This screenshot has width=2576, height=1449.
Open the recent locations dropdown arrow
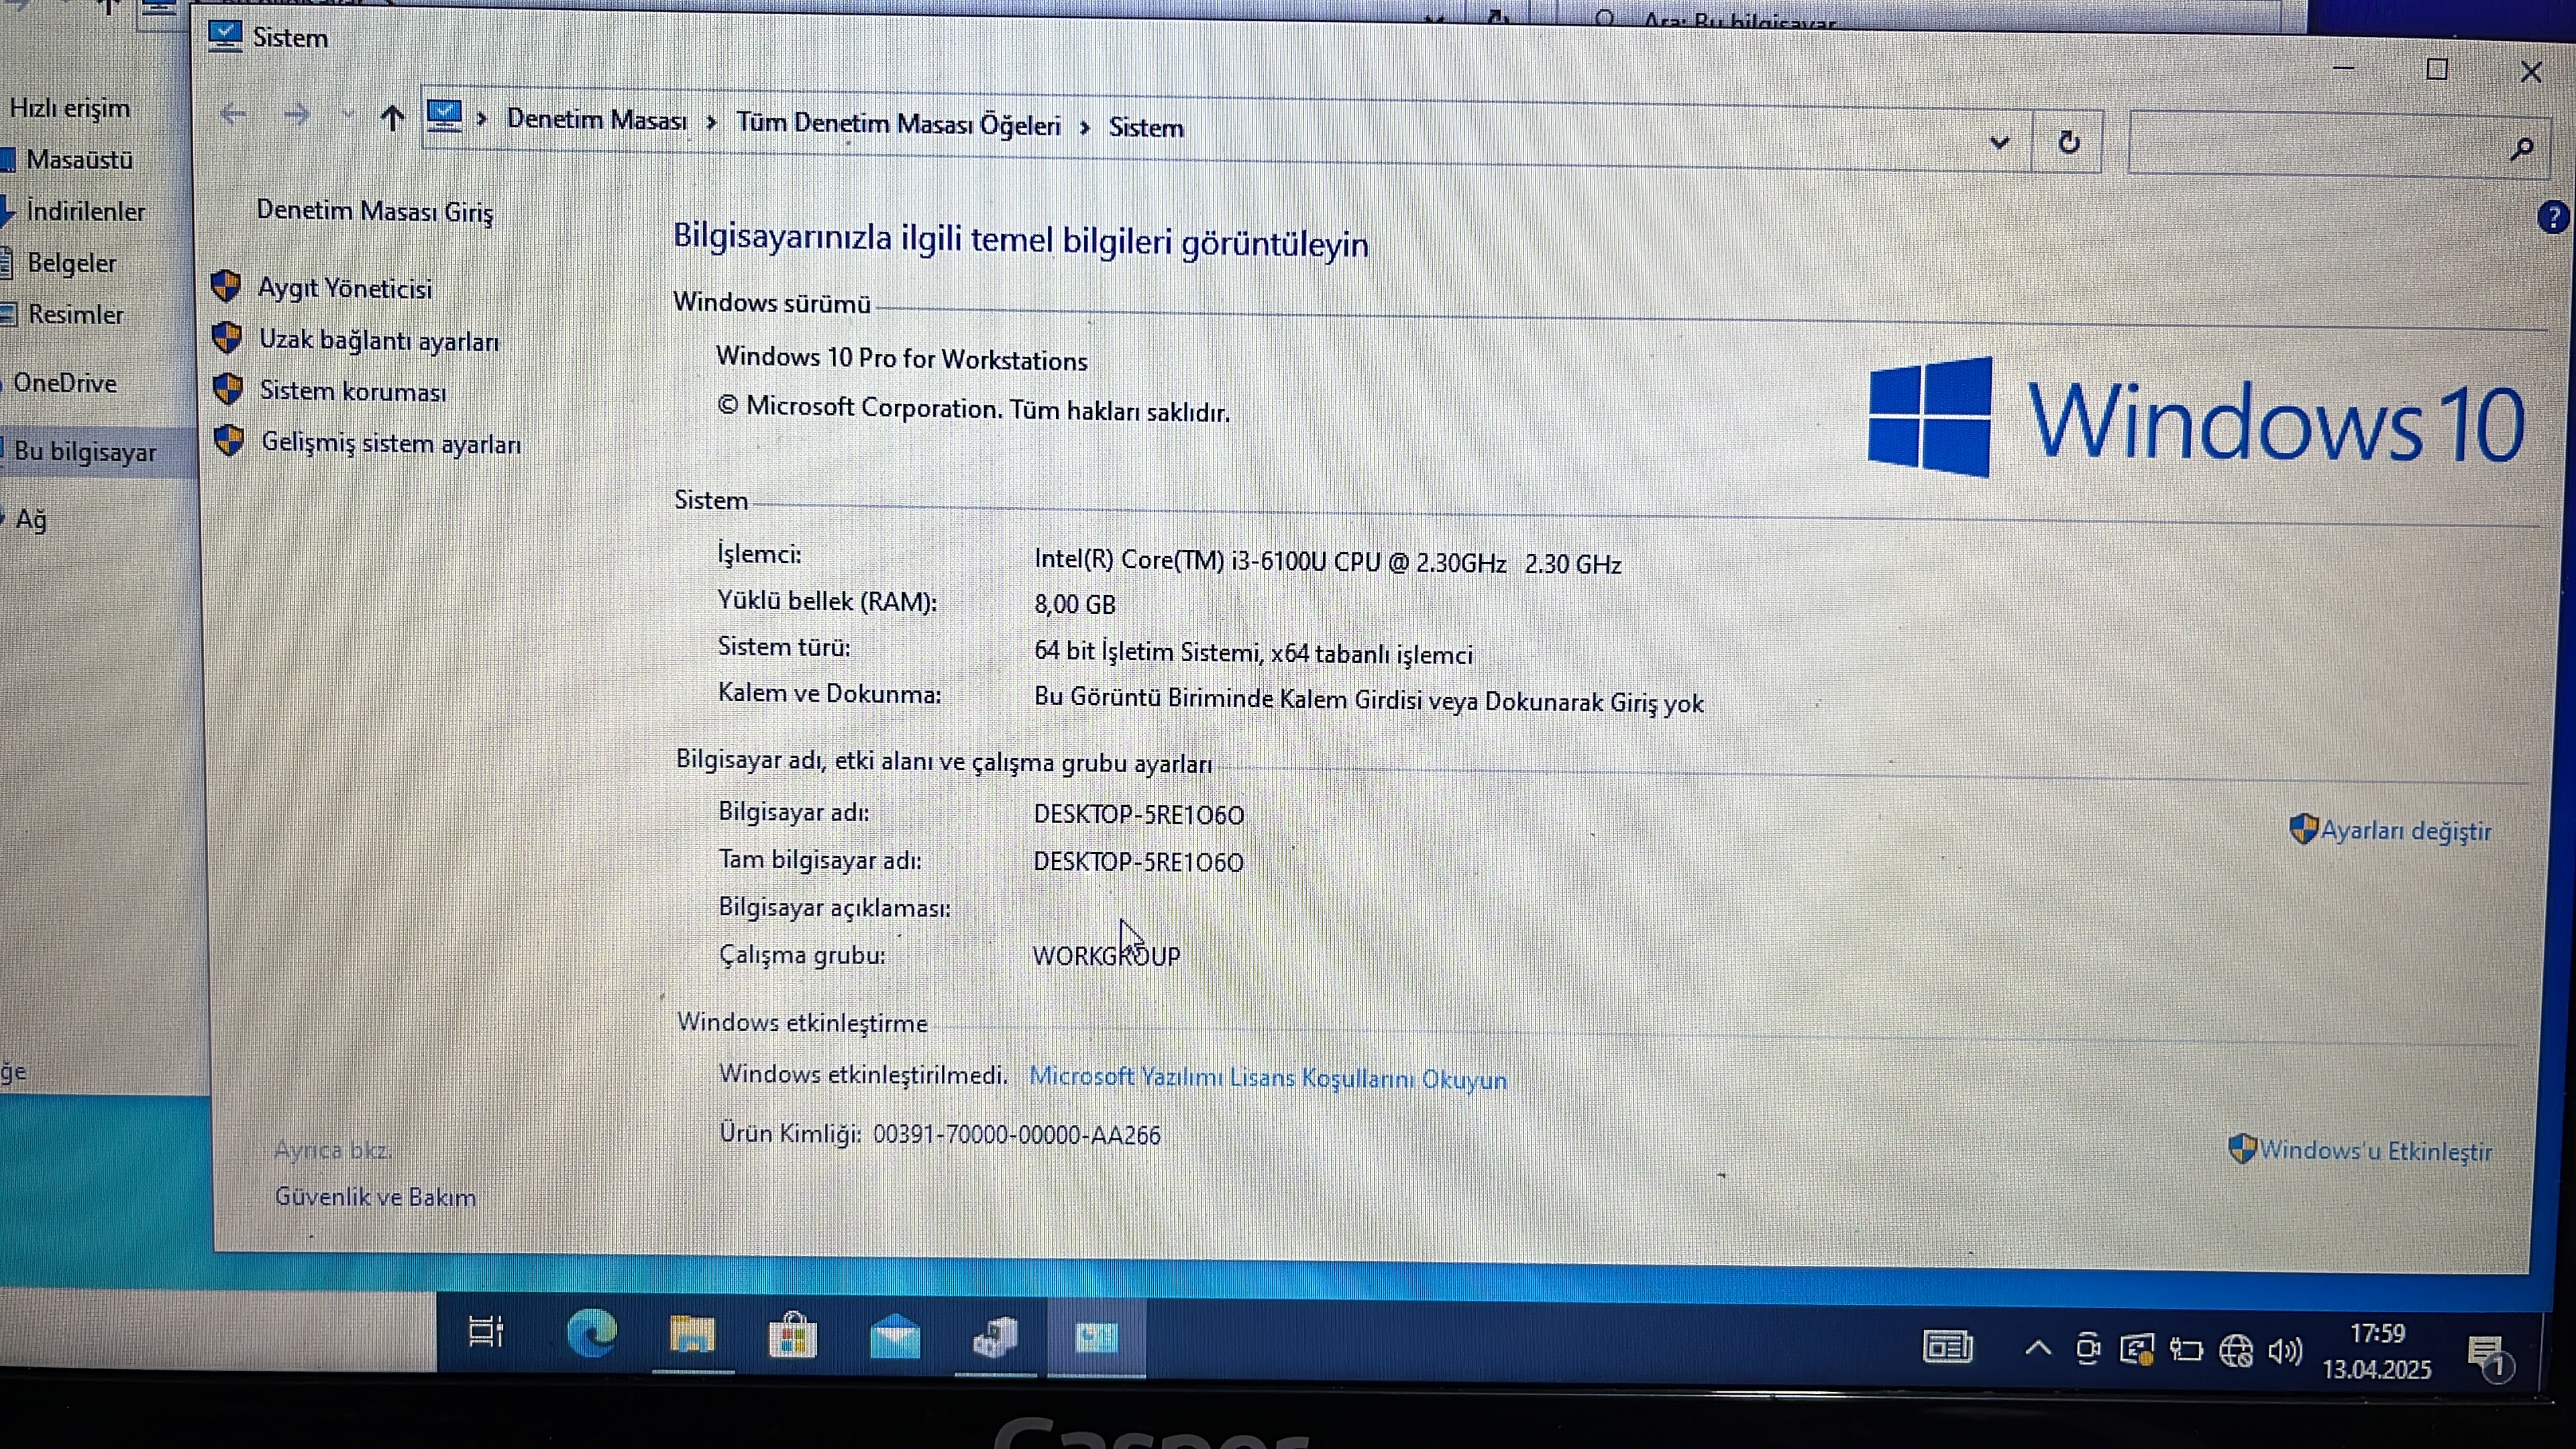[347, 116]
